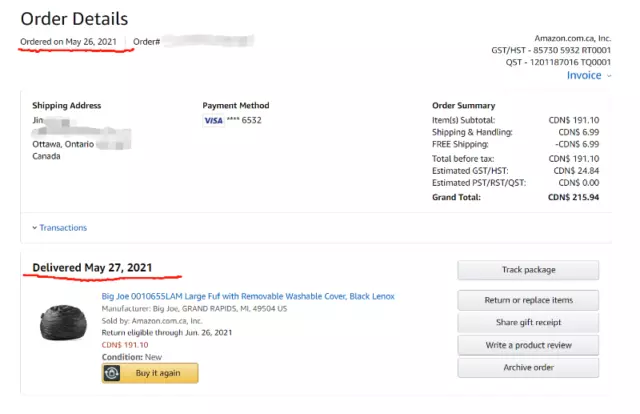Image resolution: width=640 pixels, height=414 pixels.
Task: Open the Invoice dropdown
Action: 588,75
